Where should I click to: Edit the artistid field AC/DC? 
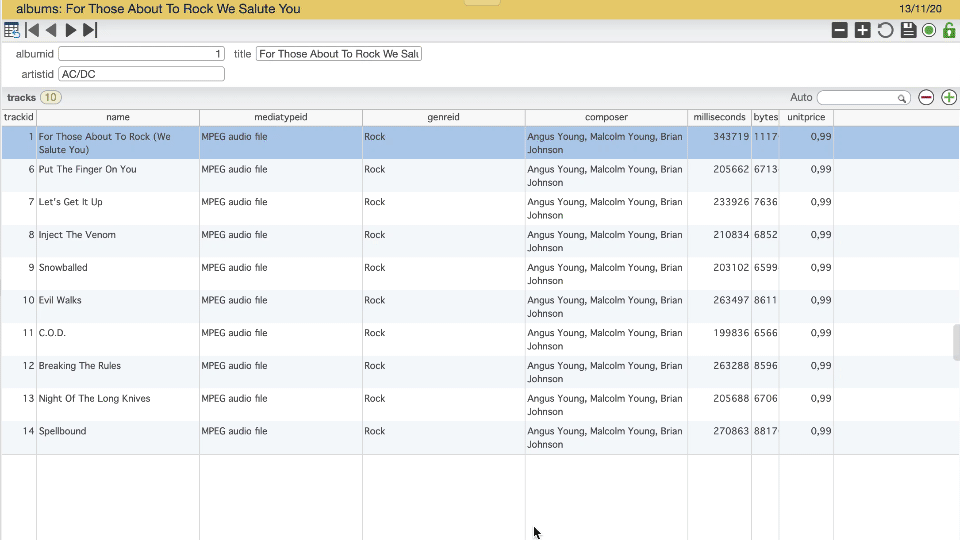tap(141, 74)
